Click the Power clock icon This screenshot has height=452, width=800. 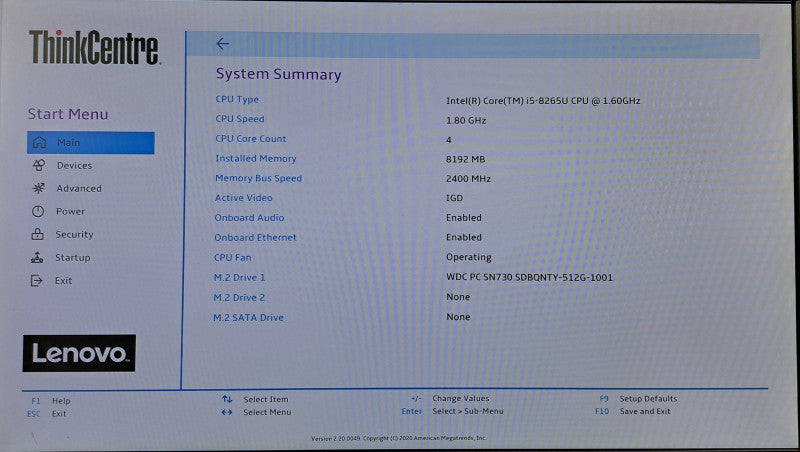[x=38, y=211]
